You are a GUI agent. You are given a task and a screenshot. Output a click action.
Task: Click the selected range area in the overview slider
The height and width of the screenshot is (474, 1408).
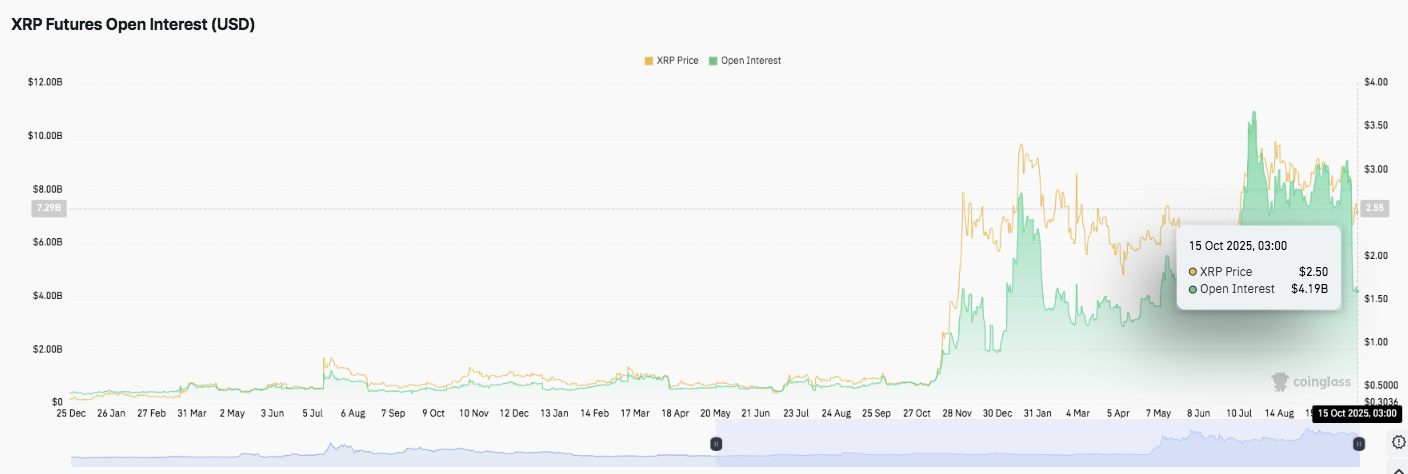point(1037,443)
